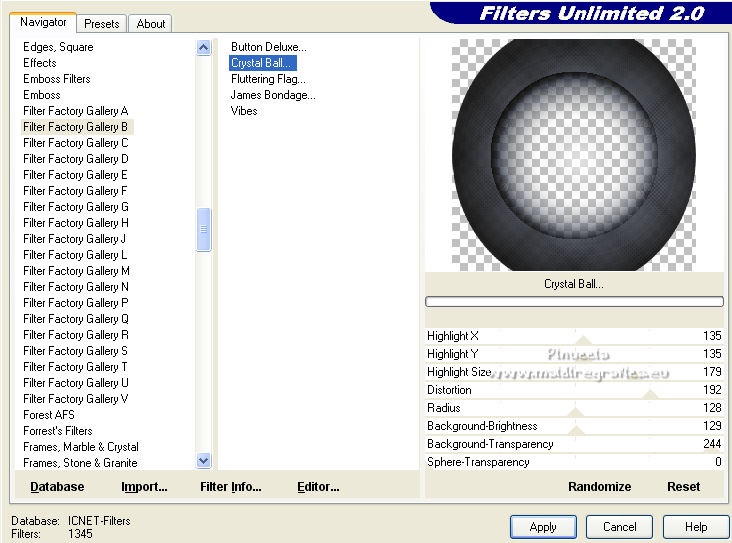
Task: Click the Crystal Ball preview image
Action: 574,155
